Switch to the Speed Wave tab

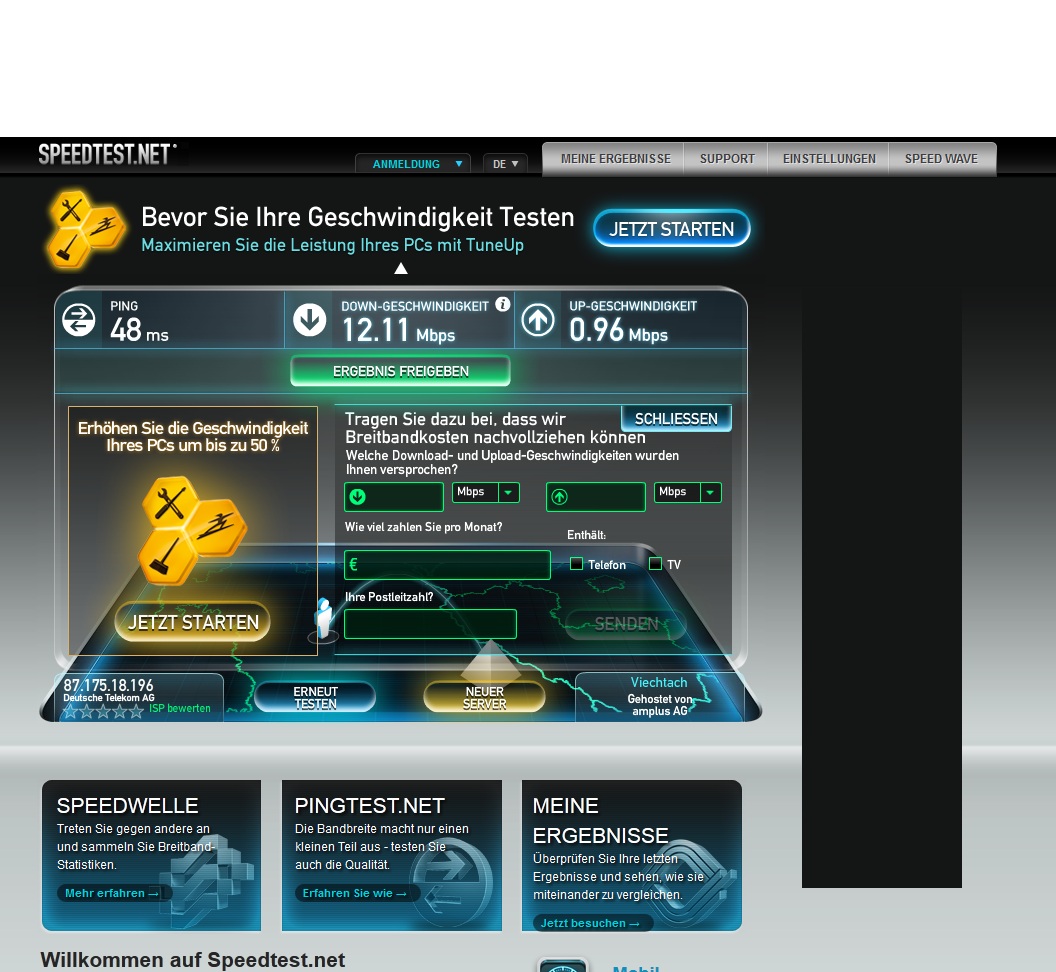[x=941, y=159]
